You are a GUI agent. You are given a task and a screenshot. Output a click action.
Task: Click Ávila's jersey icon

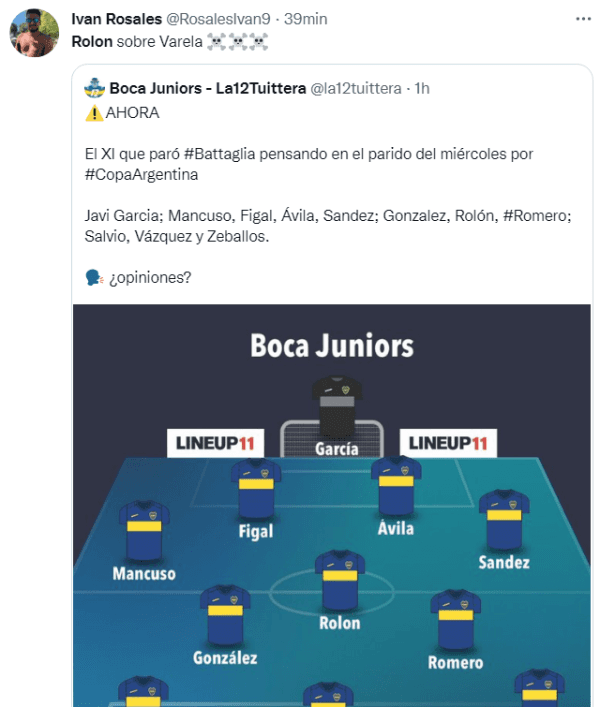click(x=396, y=486)
